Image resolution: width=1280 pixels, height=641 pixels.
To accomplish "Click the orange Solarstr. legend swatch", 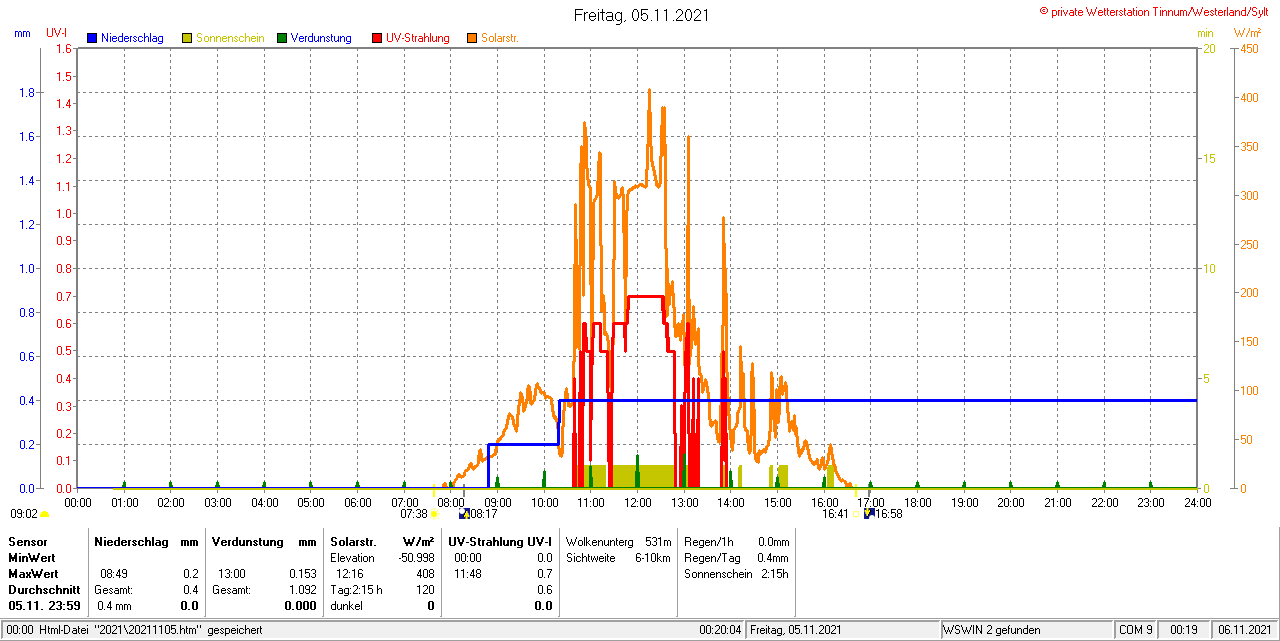I will click(x=472, y=38).
